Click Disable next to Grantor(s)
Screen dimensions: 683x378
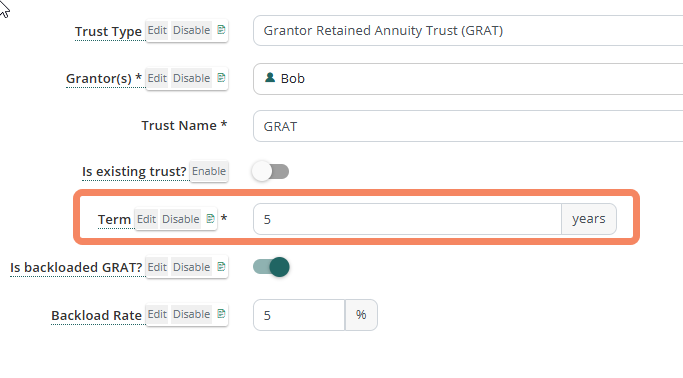pos(192,78)
